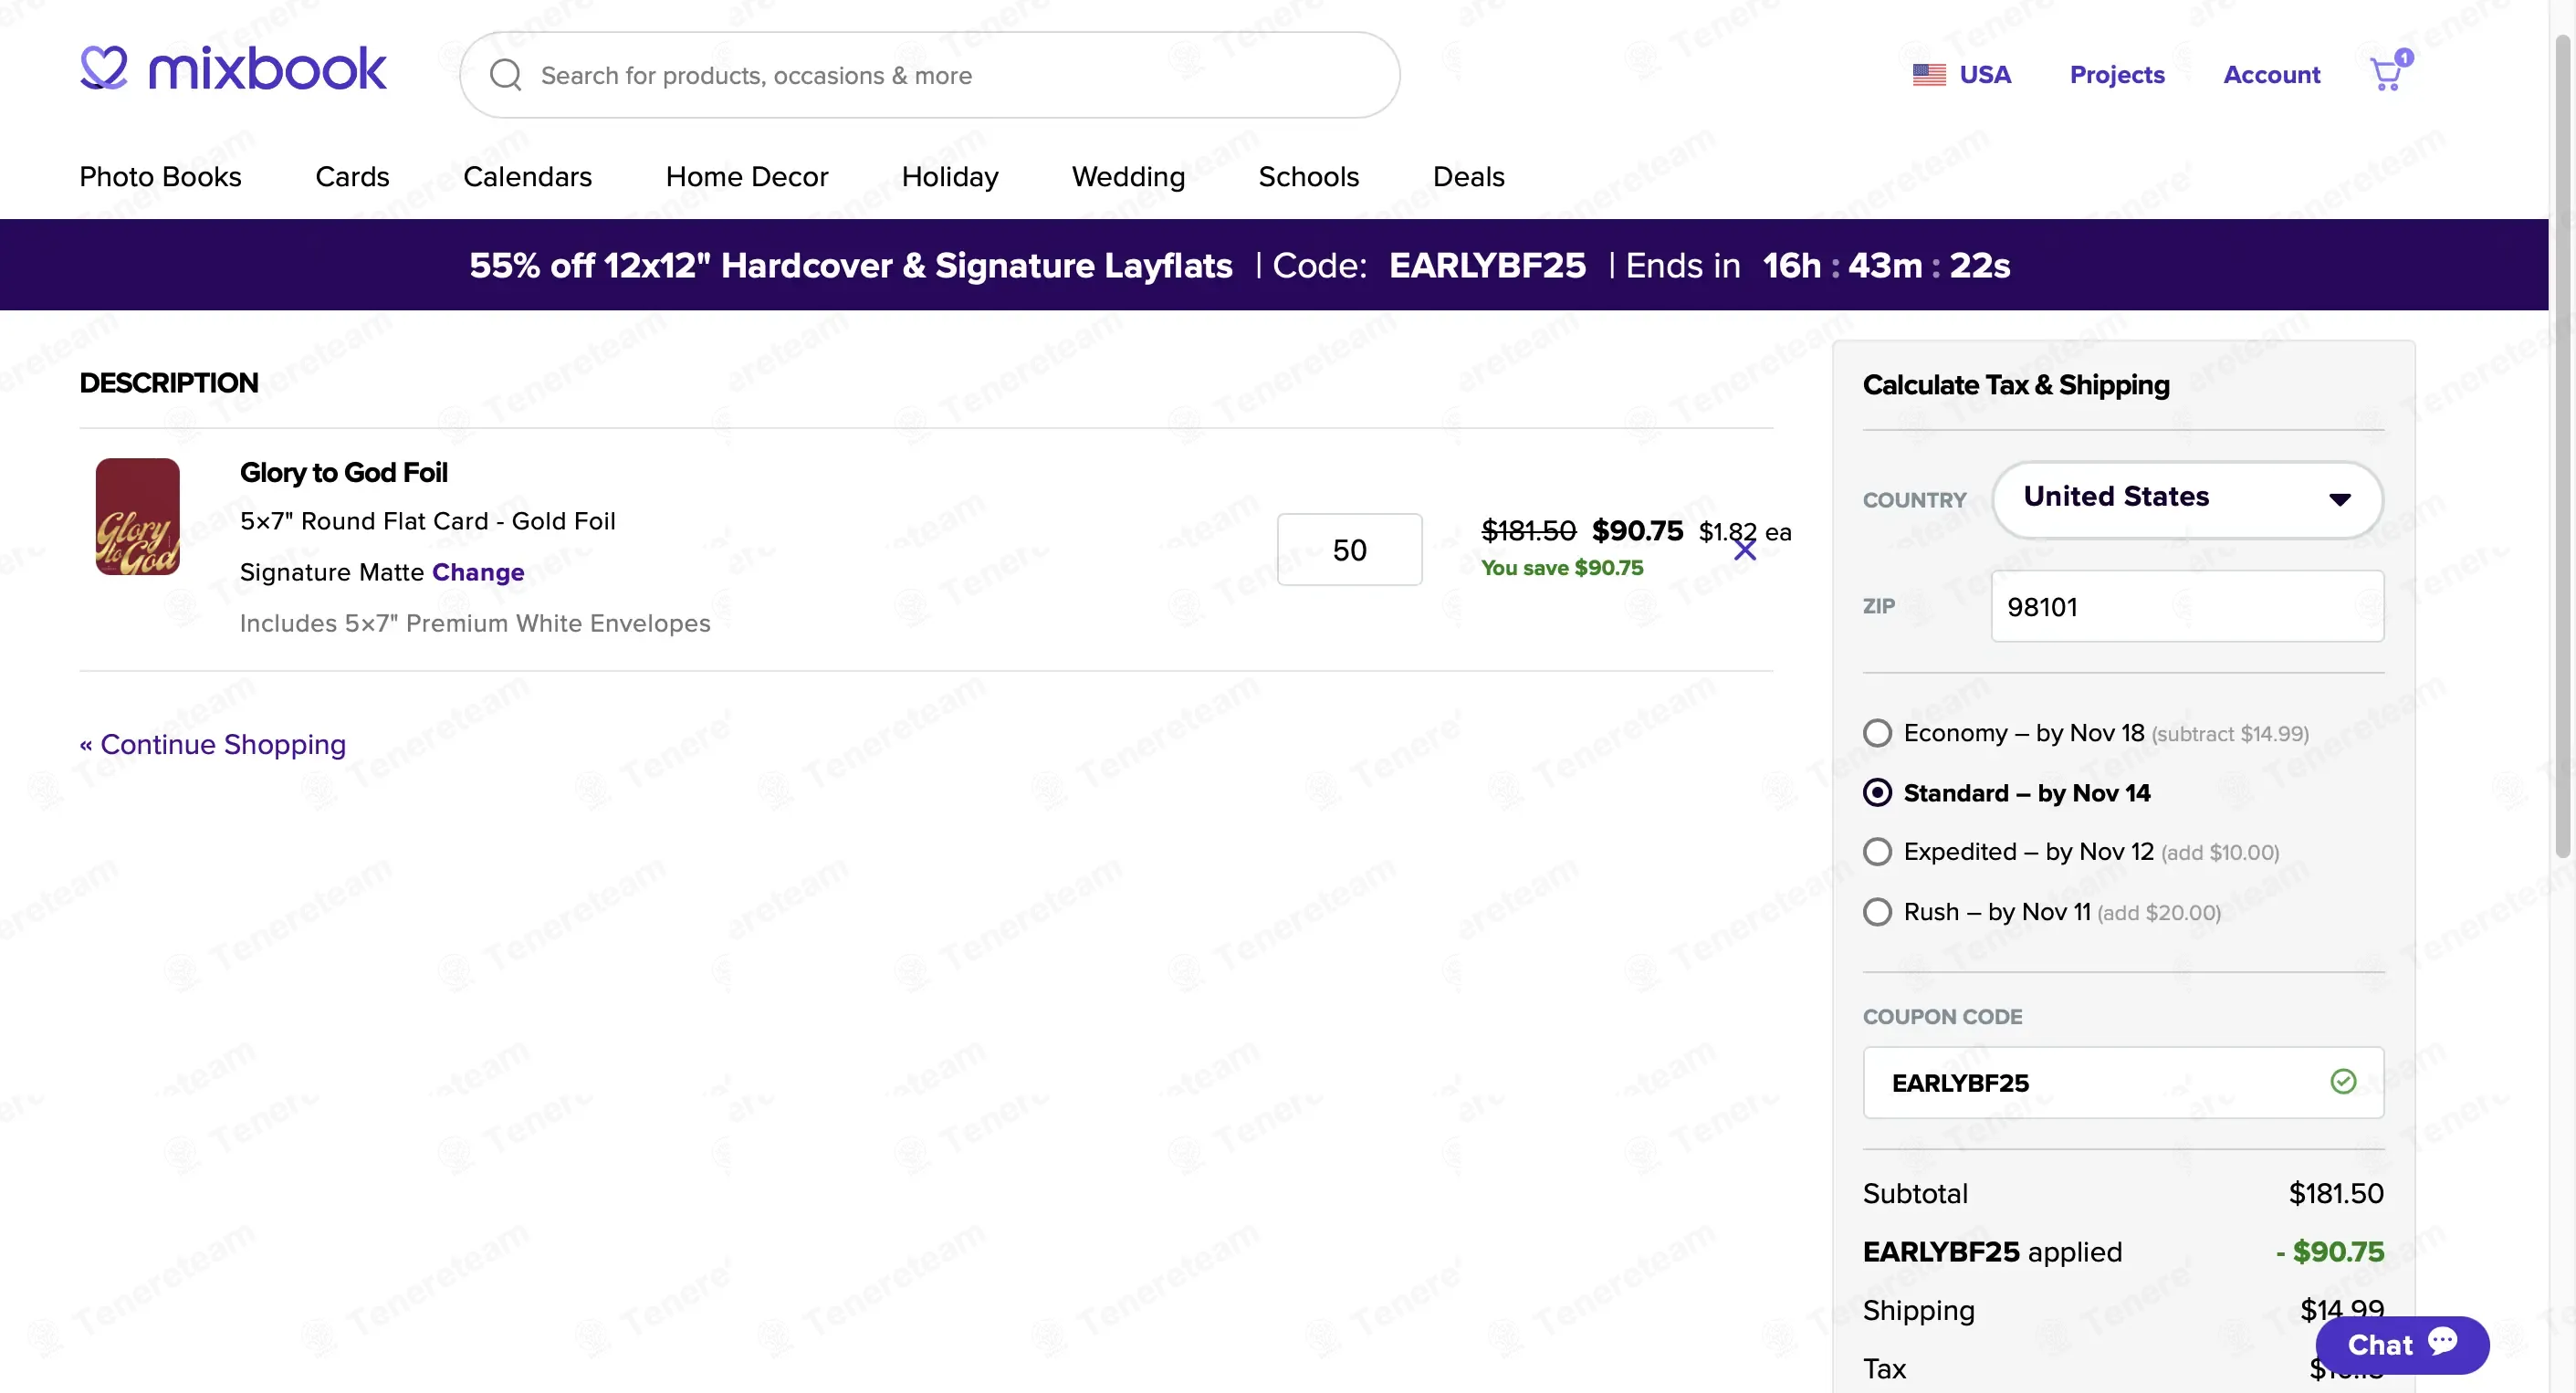Click the page vertical scrollbar
This screenshot has height=1393, width=2576.
coord(2562,445)
